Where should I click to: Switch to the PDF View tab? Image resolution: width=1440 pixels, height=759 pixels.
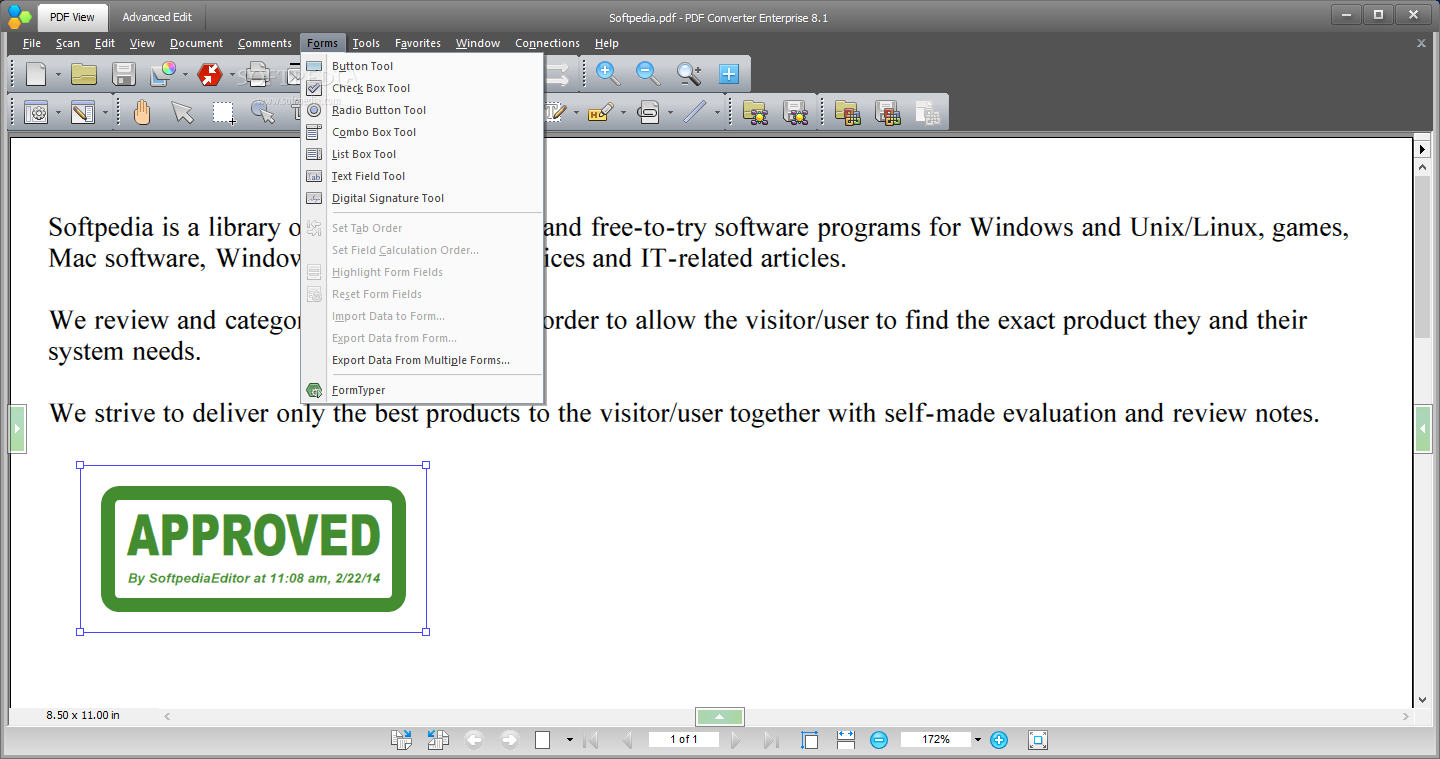(72, 17)
